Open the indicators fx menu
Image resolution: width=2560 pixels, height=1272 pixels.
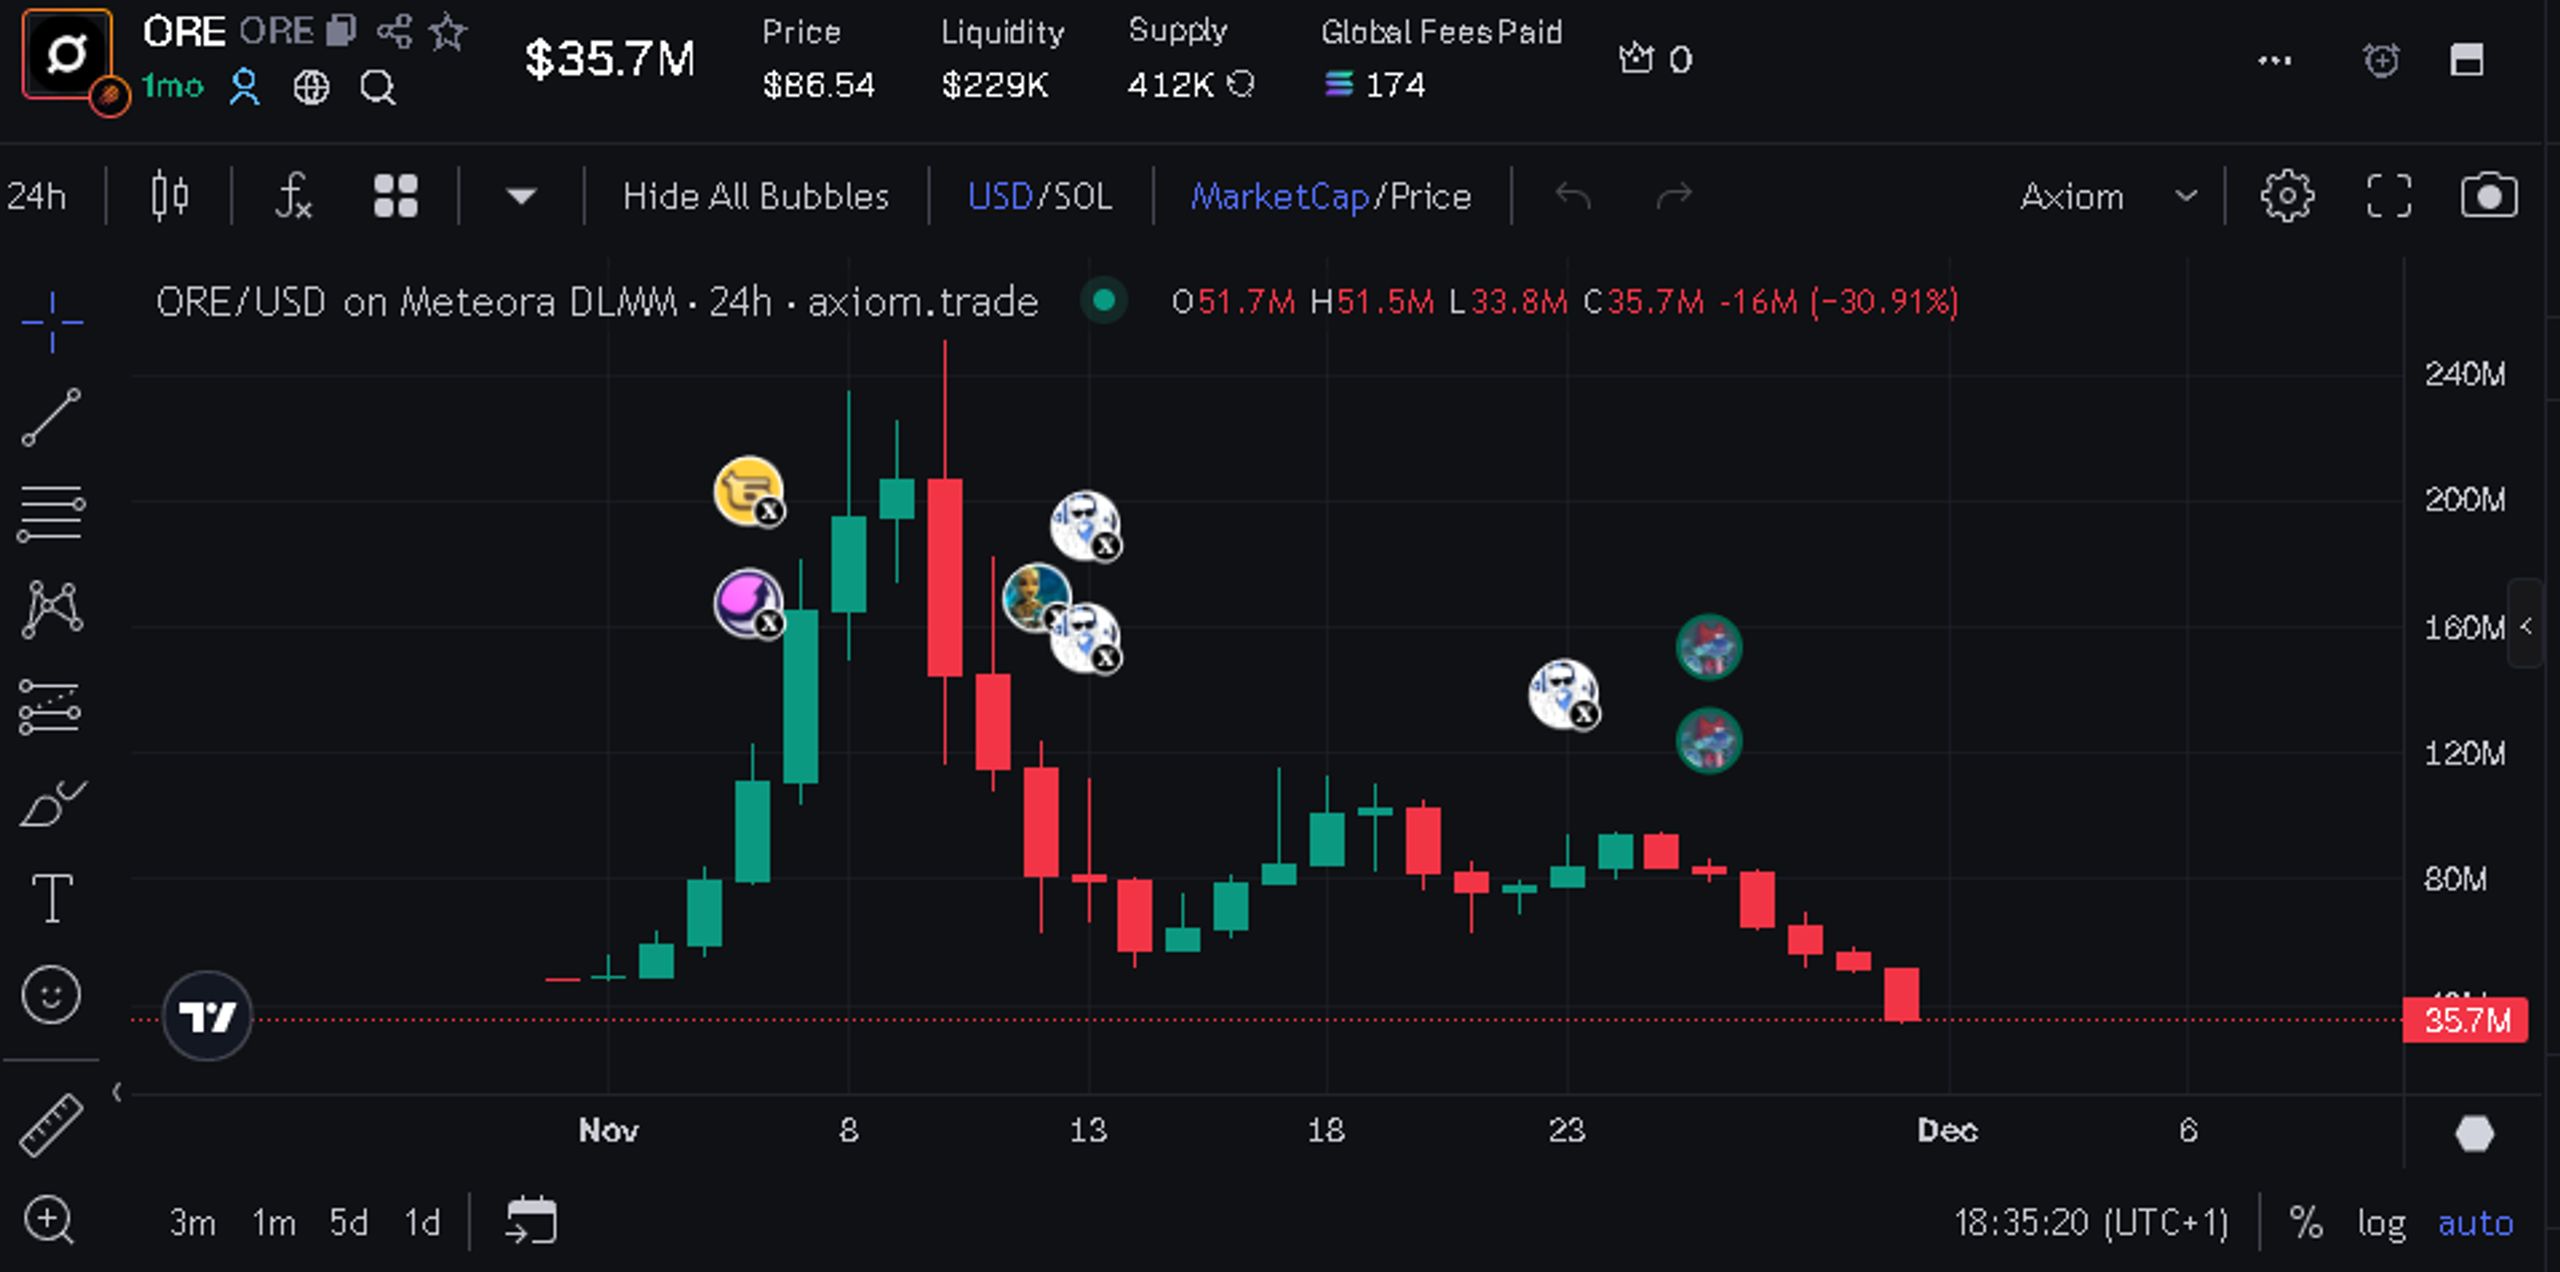pos(293,196)
